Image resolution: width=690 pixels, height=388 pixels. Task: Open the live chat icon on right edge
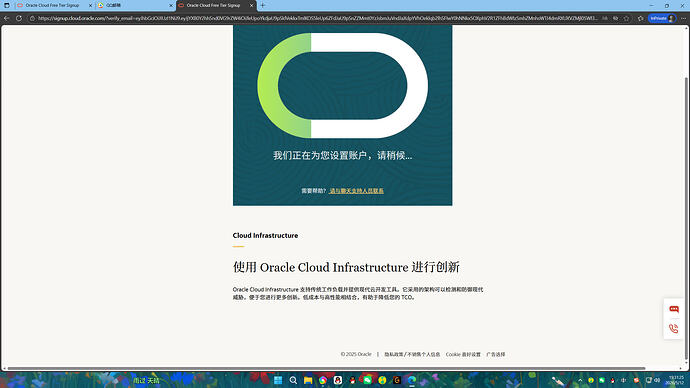point(674,309)
